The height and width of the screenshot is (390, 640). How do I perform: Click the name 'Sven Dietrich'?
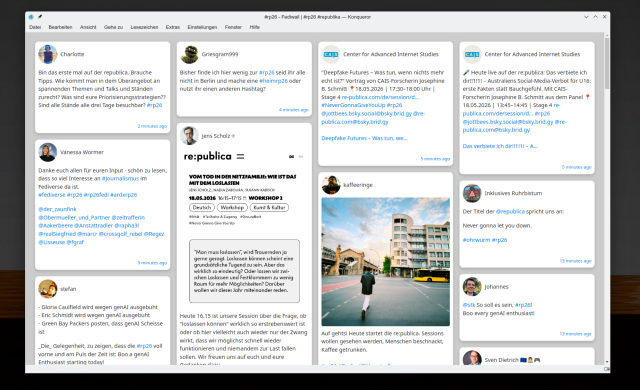(501, 360)
